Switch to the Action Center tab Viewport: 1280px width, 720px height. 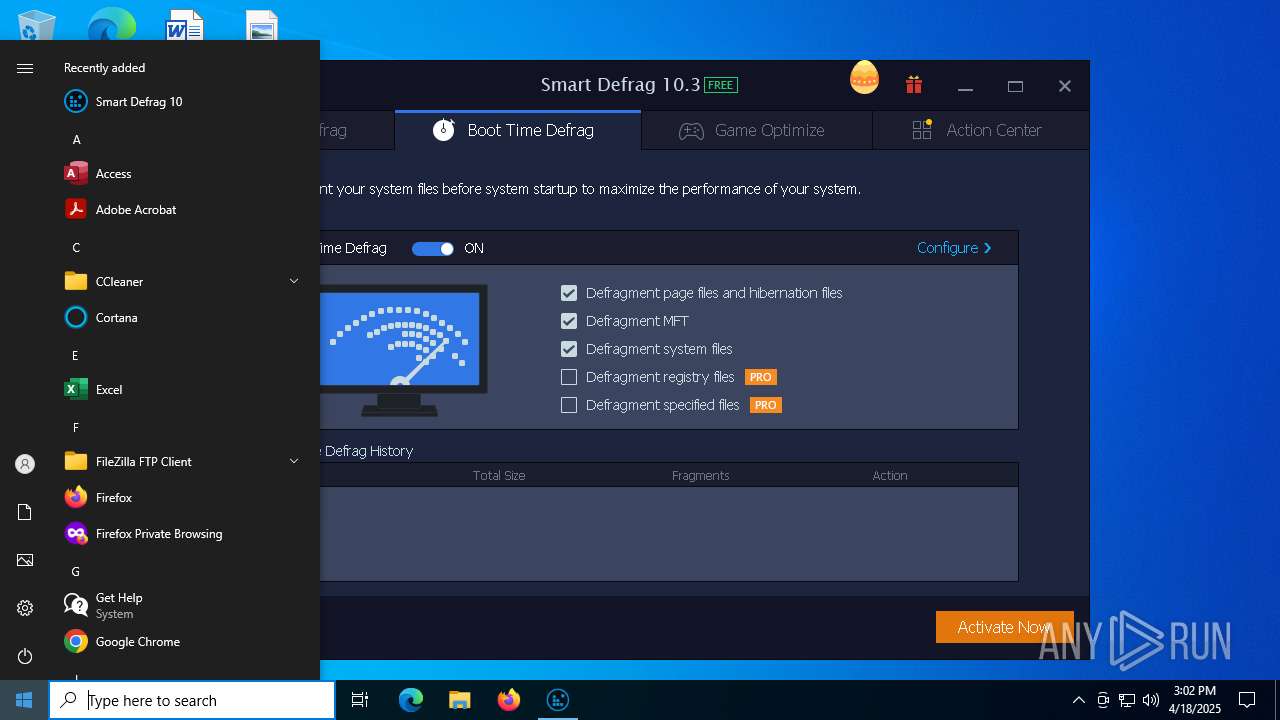tap(980, 130)
